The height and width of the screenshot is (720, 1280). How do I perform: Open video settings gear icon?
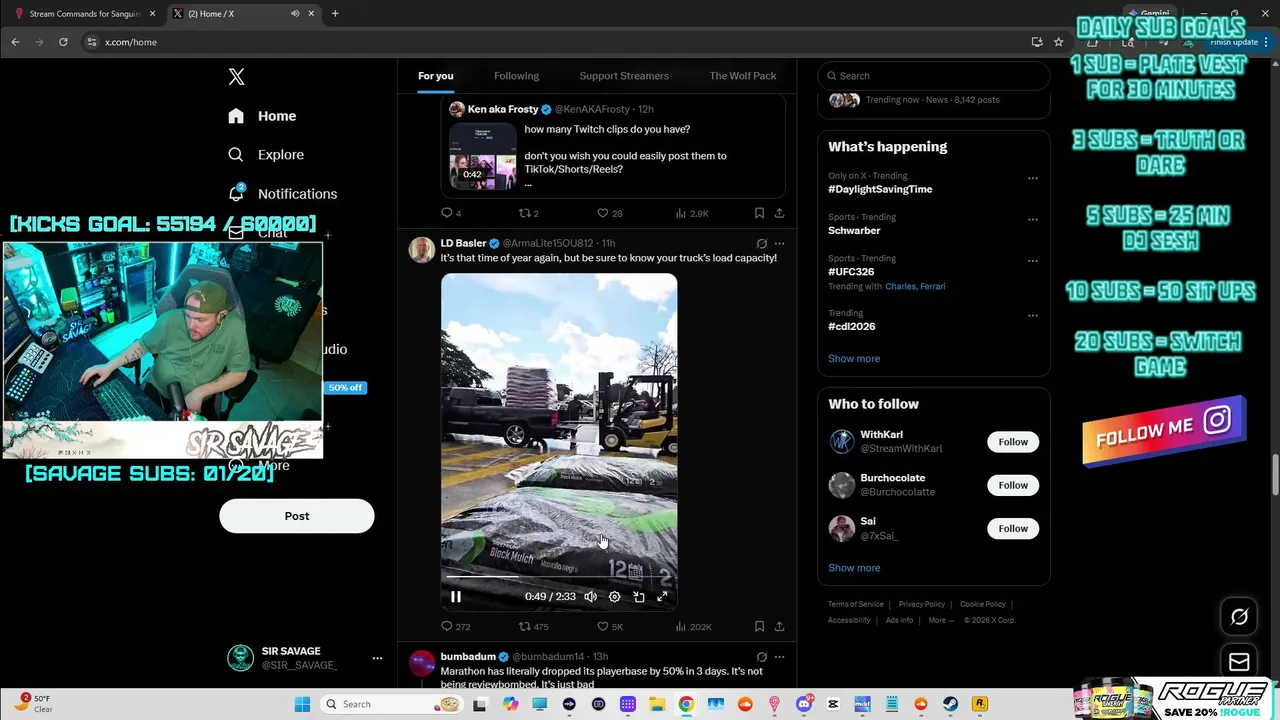tap(614, 597)
